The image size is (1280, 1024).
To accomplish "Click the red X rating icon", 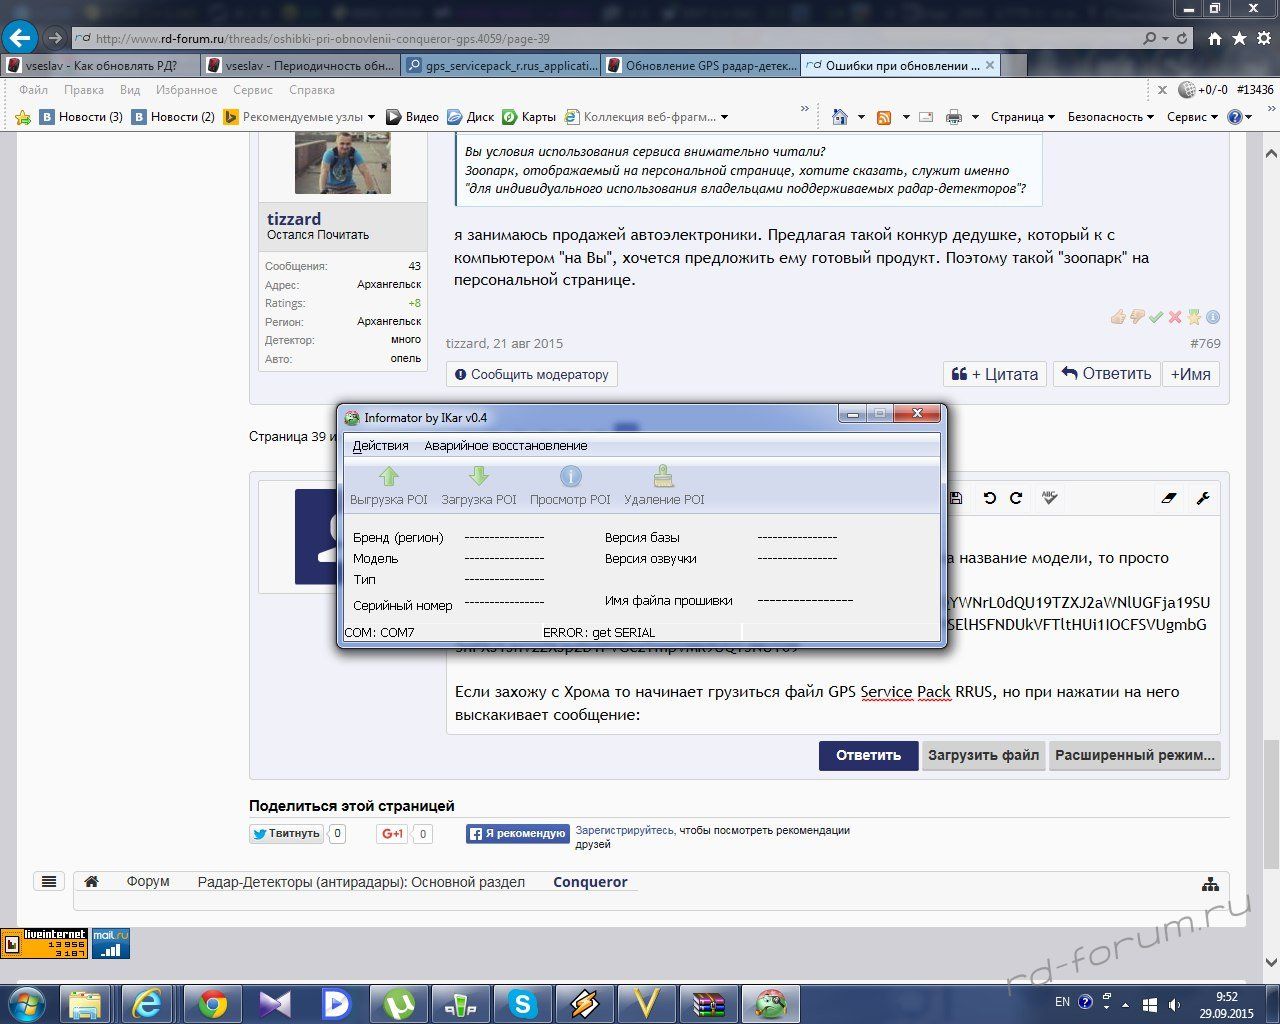I will [x=1175, y=317].
